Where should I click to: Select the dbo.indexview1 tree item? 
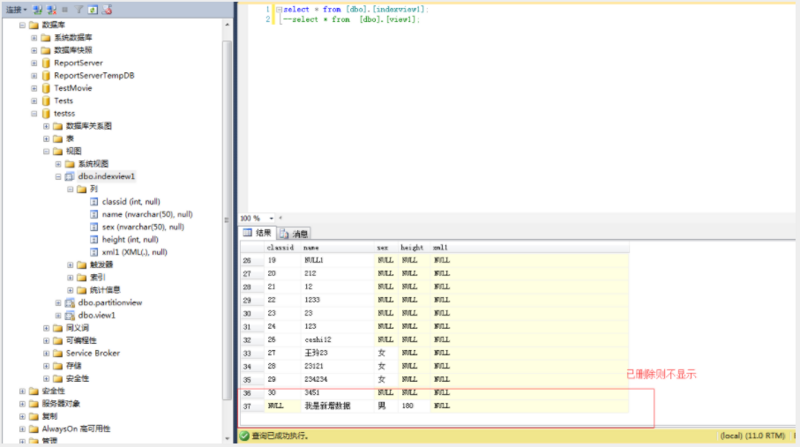106,177
